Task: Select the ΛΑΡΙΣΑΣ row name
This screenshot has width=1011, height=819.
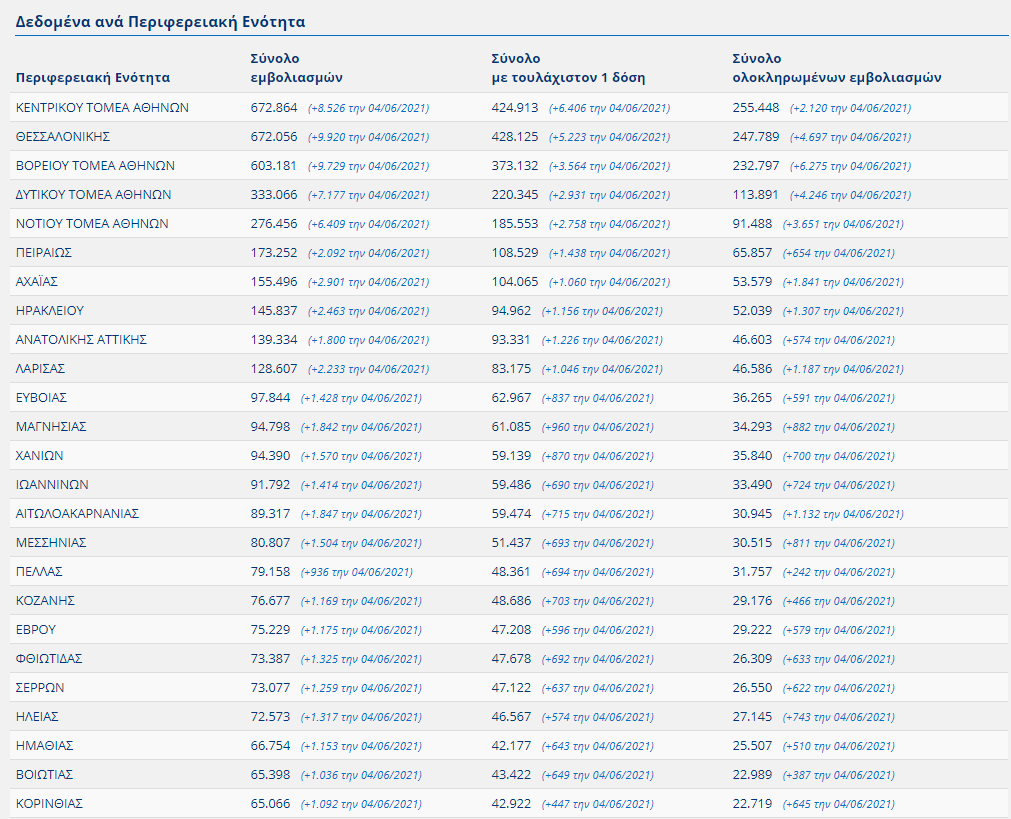Action: [x=41, y=369]
